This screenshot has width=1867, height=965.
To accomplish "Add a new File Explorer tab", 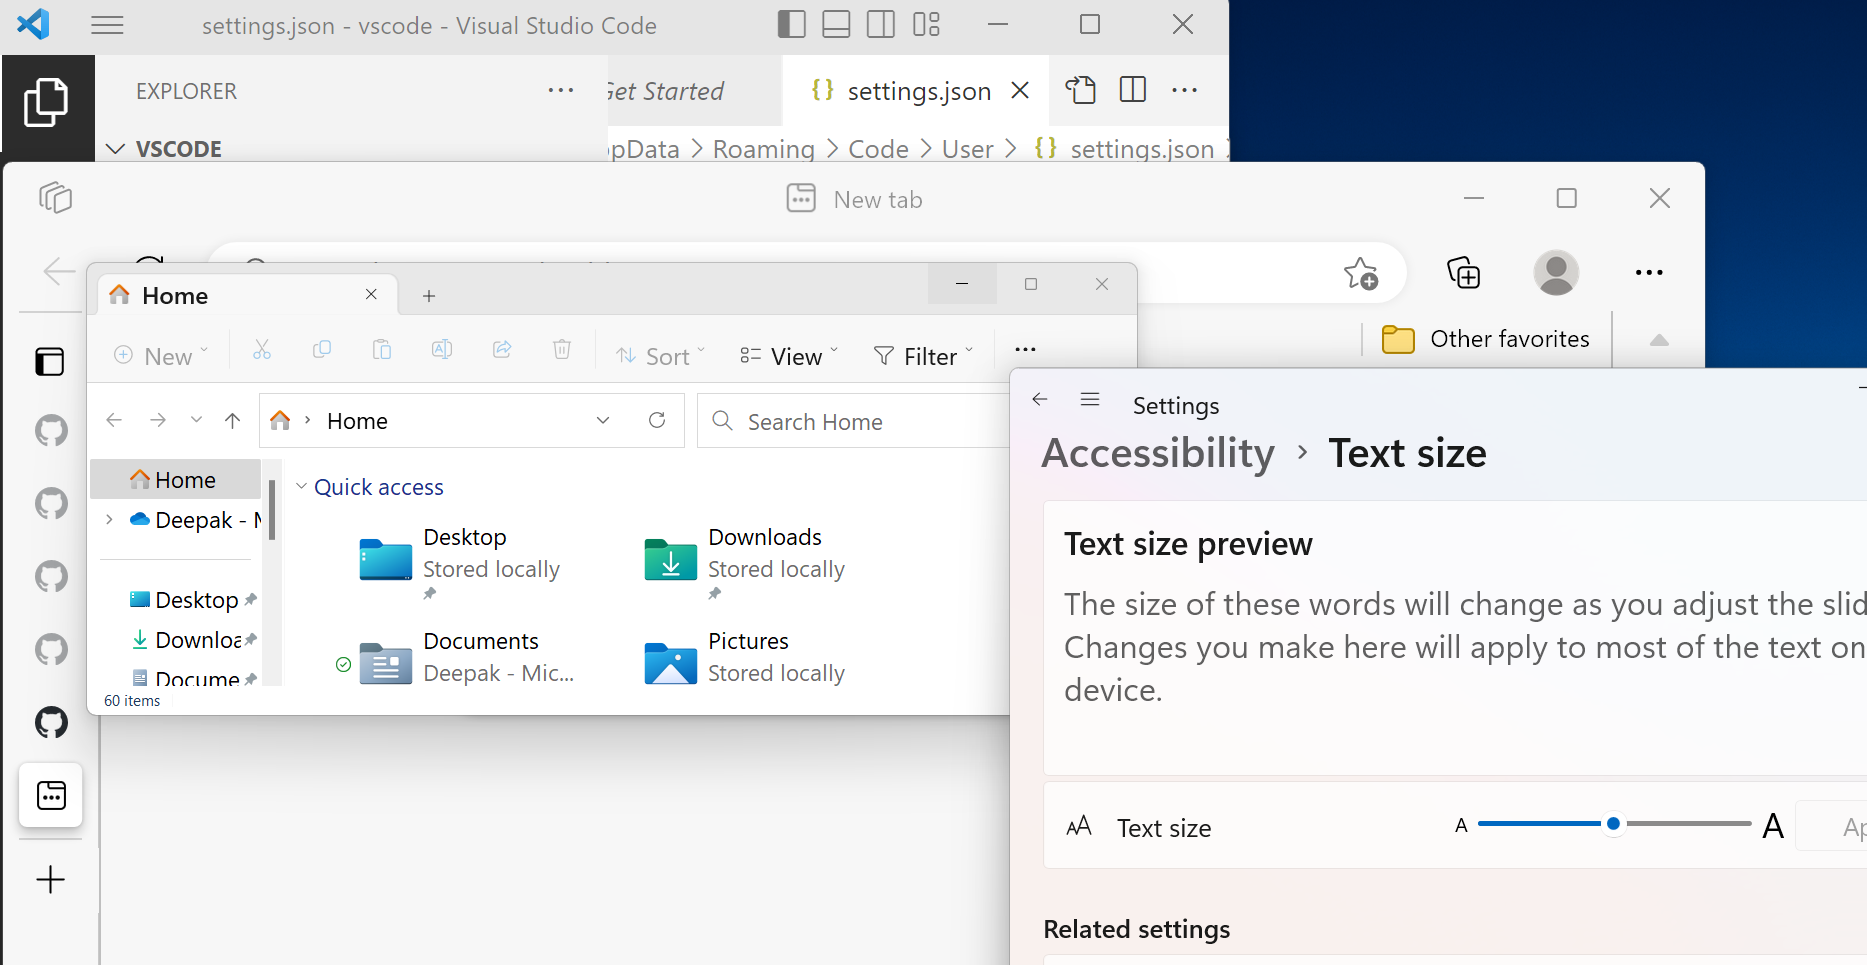I will click(429, 296).
